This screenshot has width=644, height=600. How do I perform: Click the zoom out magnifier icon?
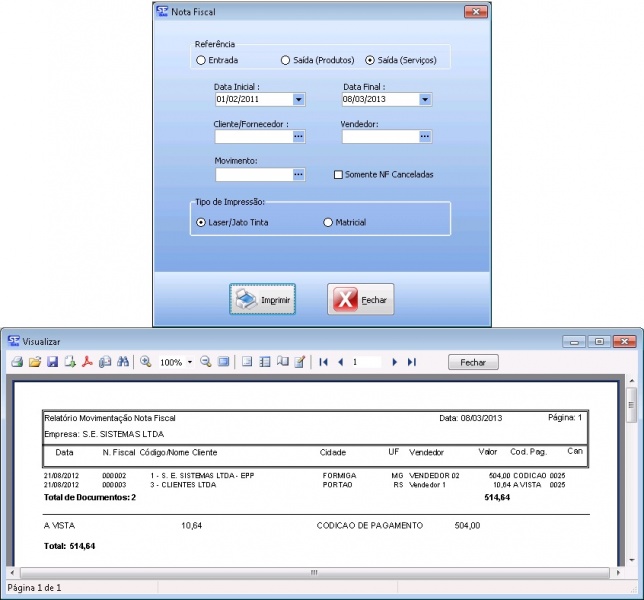point(206,362)
